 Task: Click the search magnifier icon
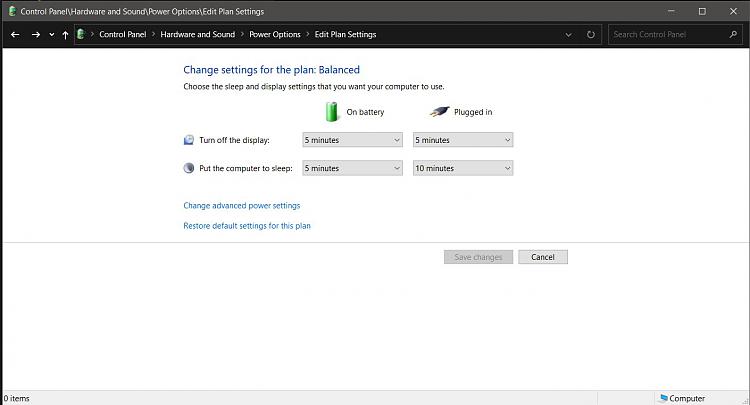[x=733, y=34]
